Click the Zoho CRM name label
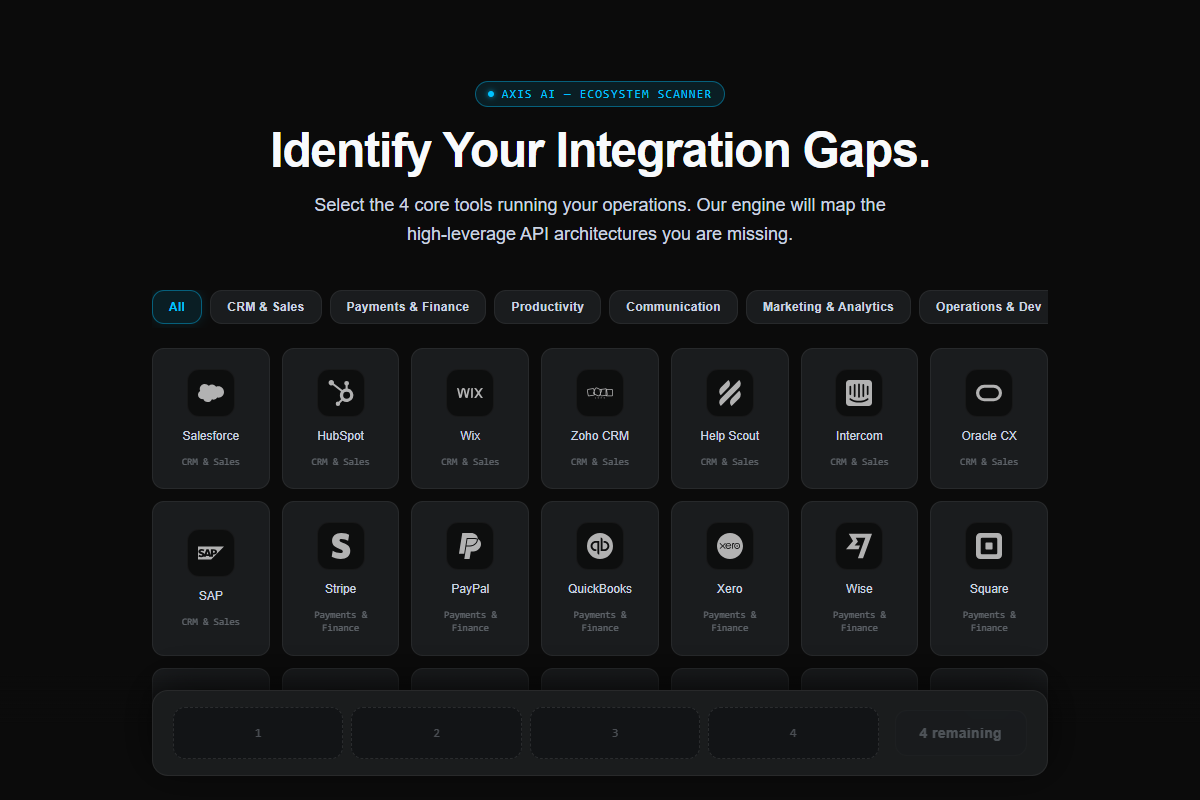The width and height of the screenshot is (1200, 800). click(x=600, y=436)
